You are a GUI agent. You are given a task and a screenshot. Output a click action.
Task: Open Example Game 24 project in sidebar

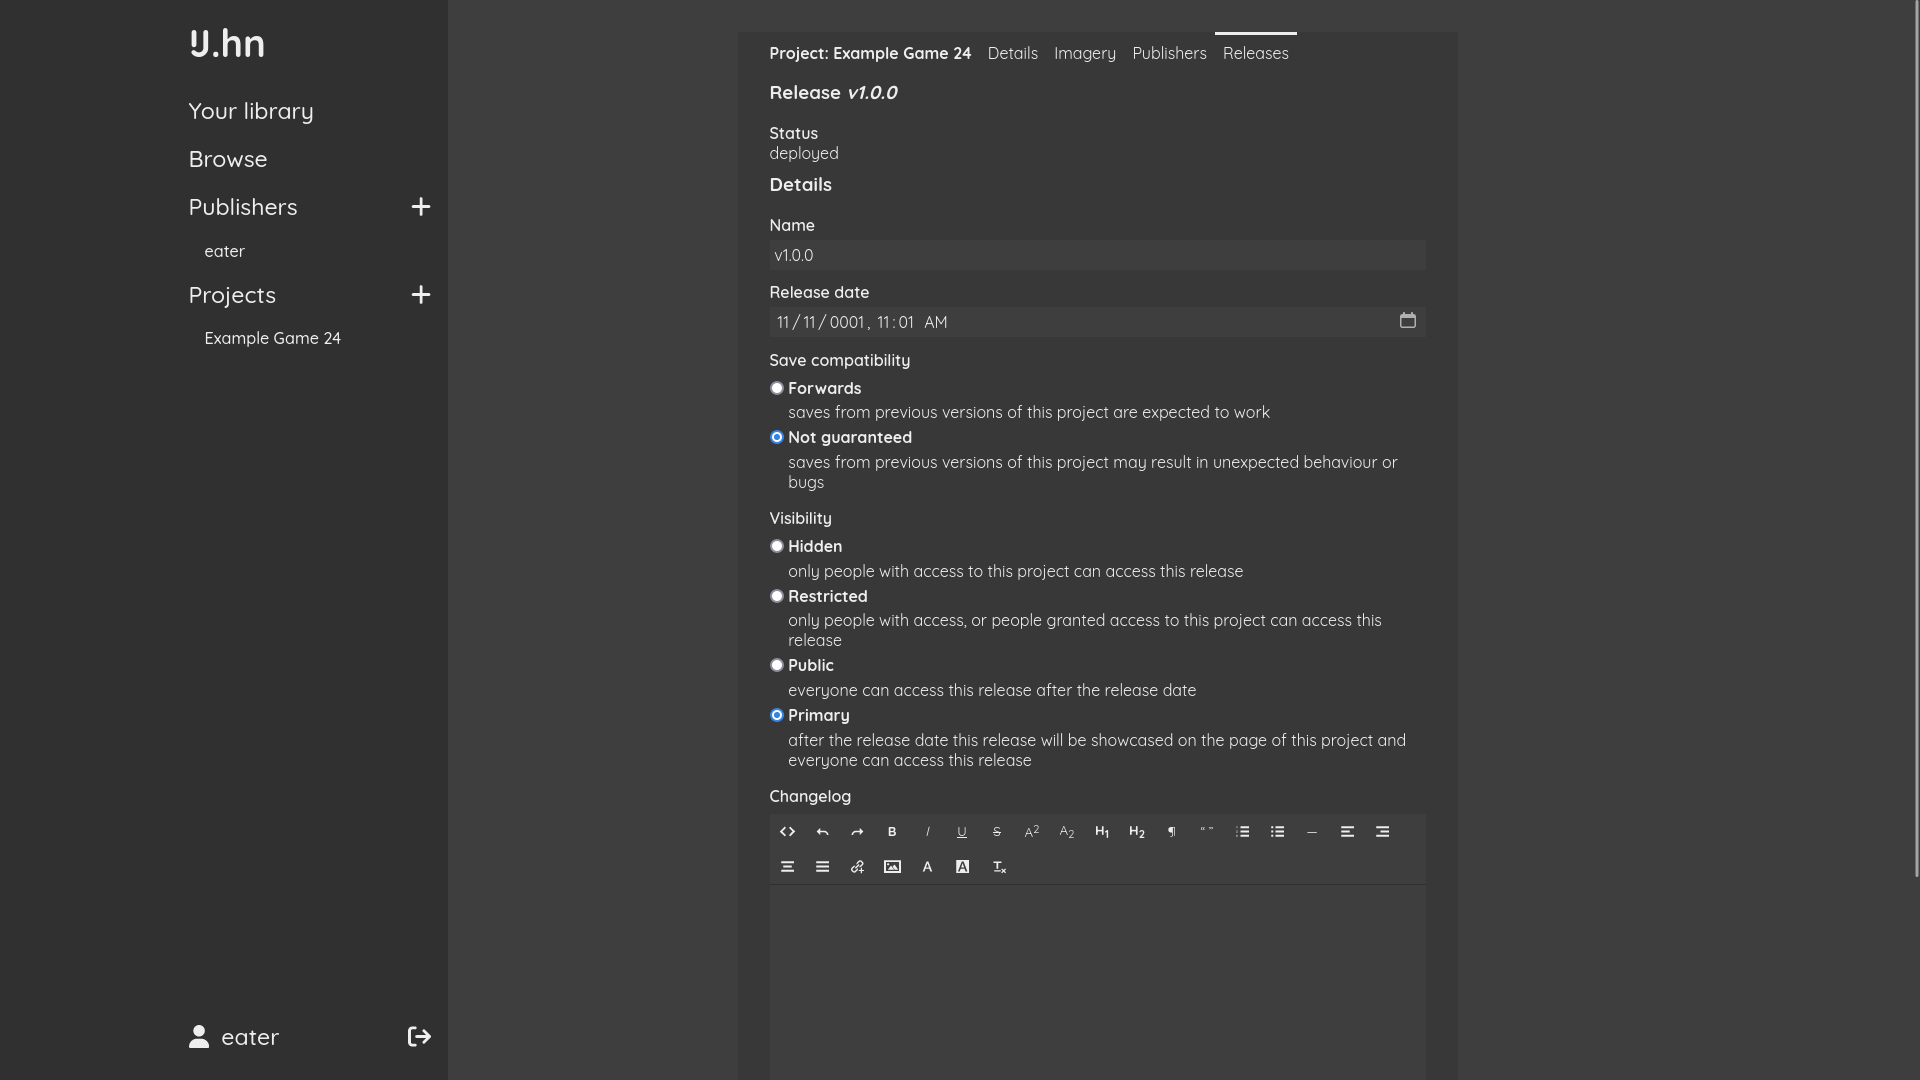273,338
